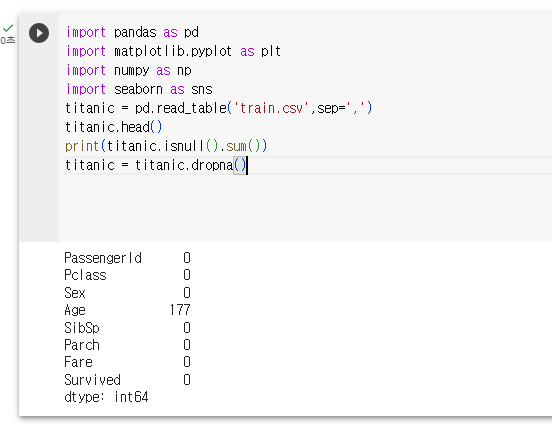Click the print(titanic.isnull().sum()) statement
Screen dimensions: 552x424
coord(166,146)
